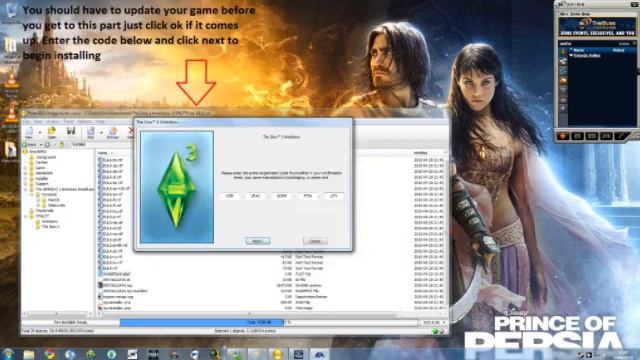Open Google Chrome from the taskbar
This screenshot has height=360, width=640.
pyautogui.click(x=49, y=354)
